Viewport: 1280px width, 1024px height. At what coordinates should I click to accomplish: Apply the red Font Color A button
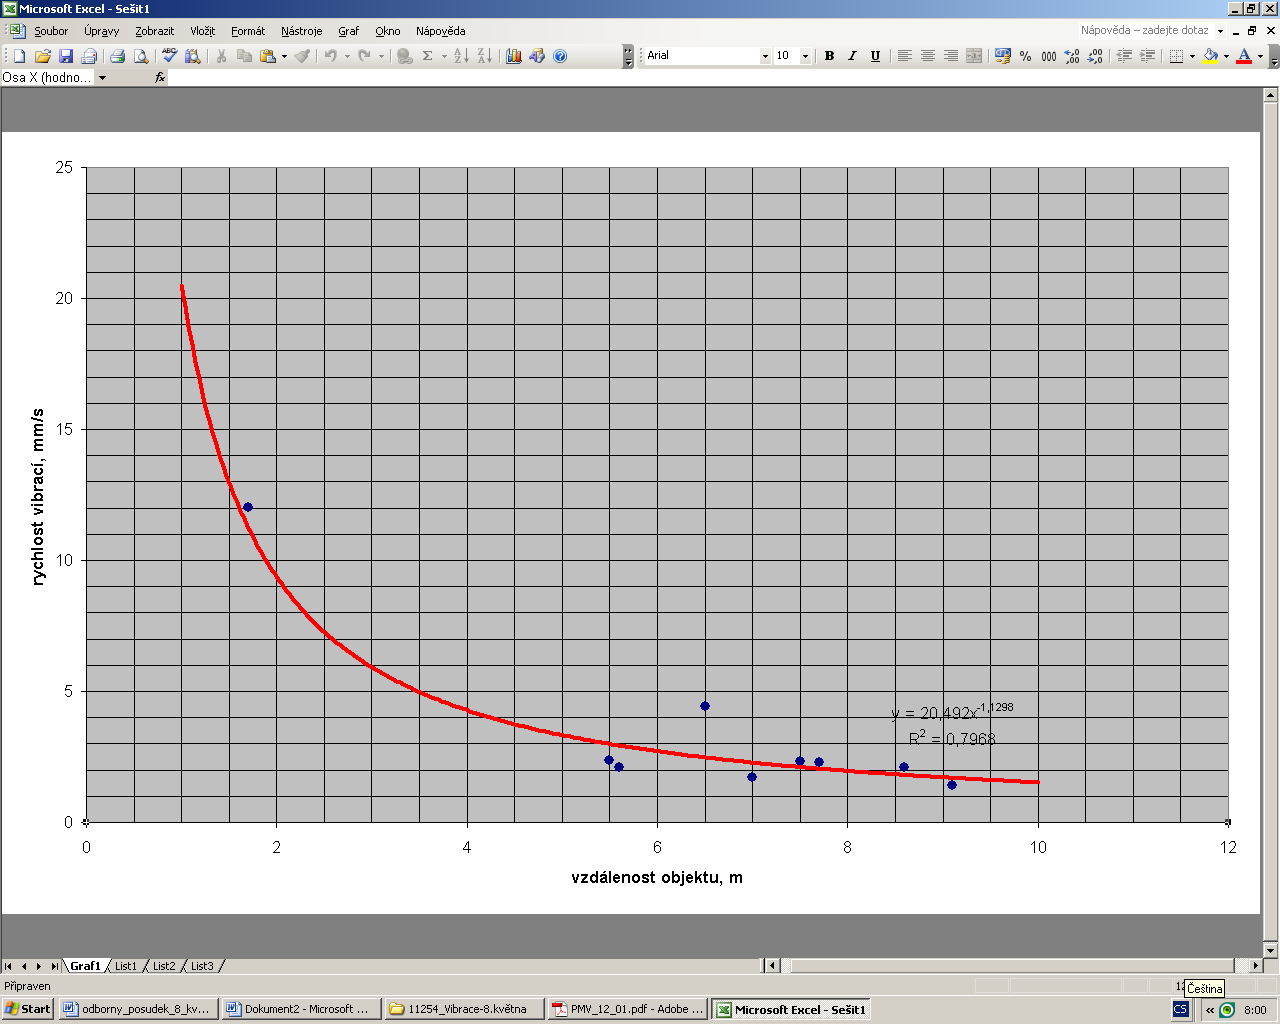[1244, 56]
